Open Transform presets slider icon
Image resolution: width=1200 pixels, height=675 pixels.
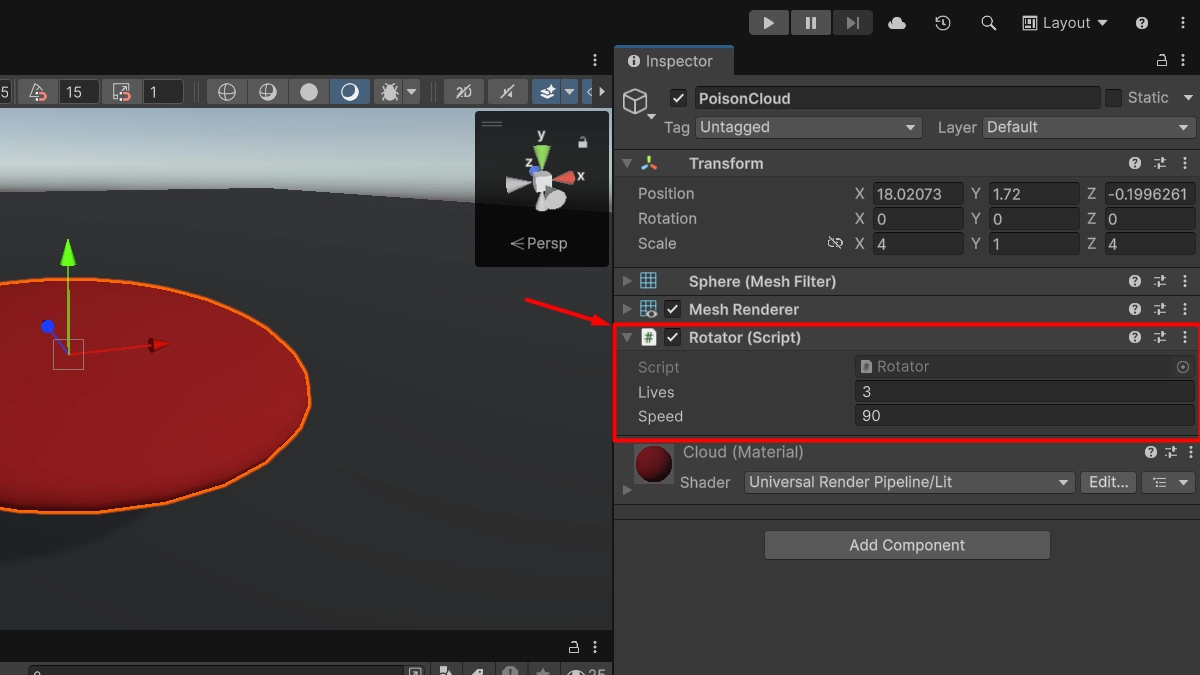tap(1160, 163)
